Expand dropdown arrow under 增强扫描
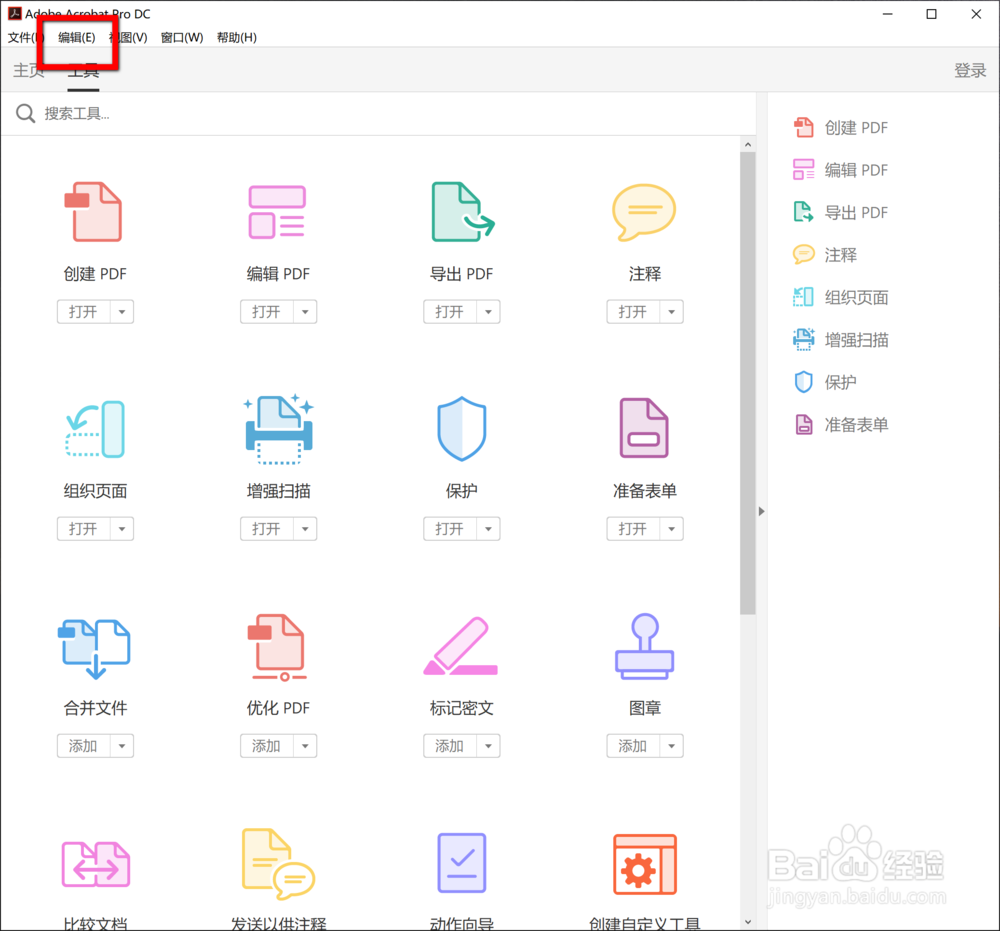The height and width of the screenshot is (931, 1000). (305, 529)
